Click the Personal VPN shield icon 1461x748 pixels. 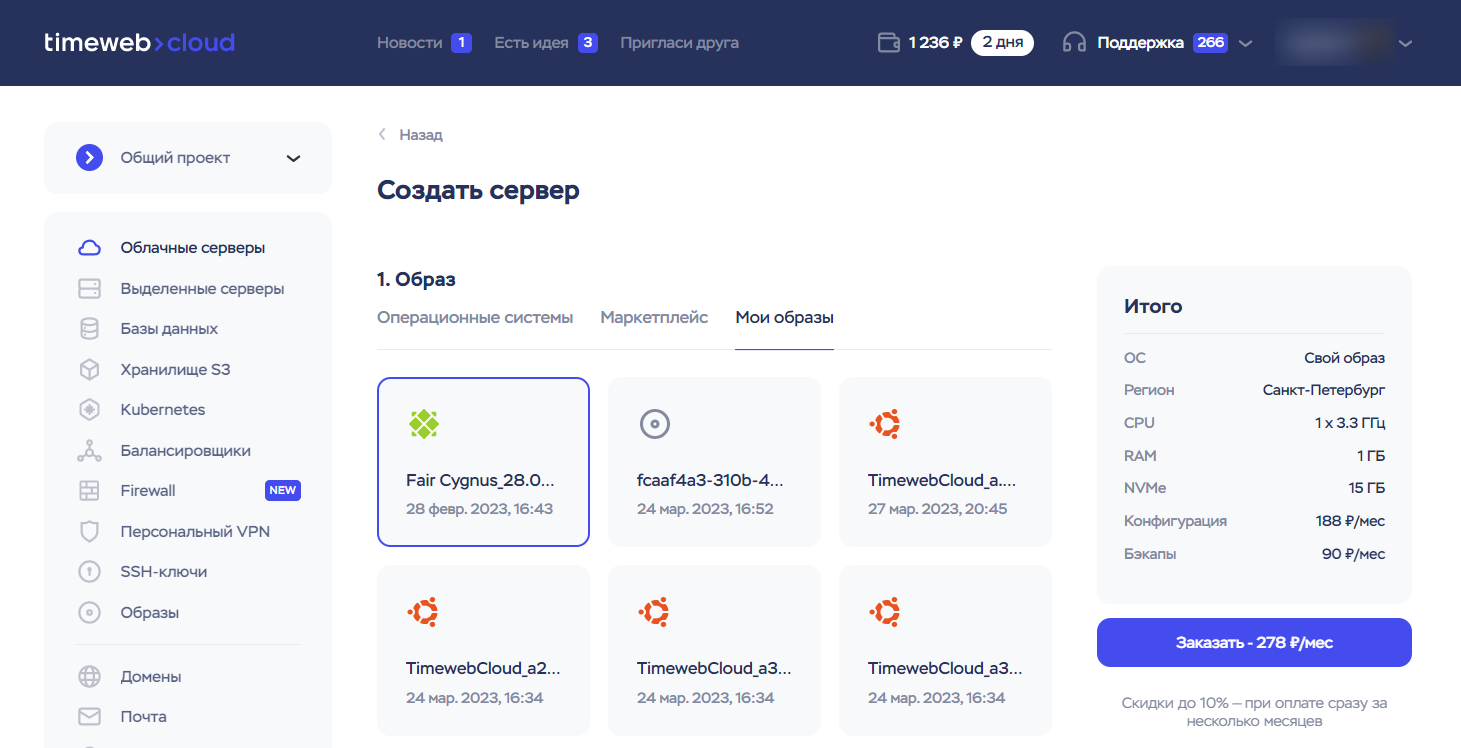coord(90,532)
